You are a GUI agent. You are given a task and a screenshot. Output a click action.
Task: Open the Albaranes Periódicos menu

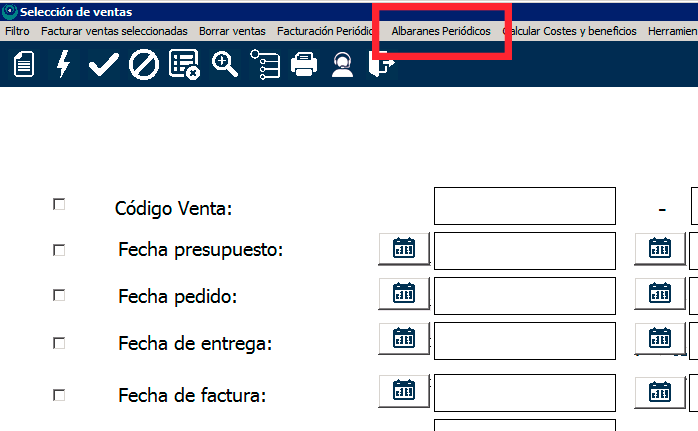pyautogui.click(x=441, y=31)
